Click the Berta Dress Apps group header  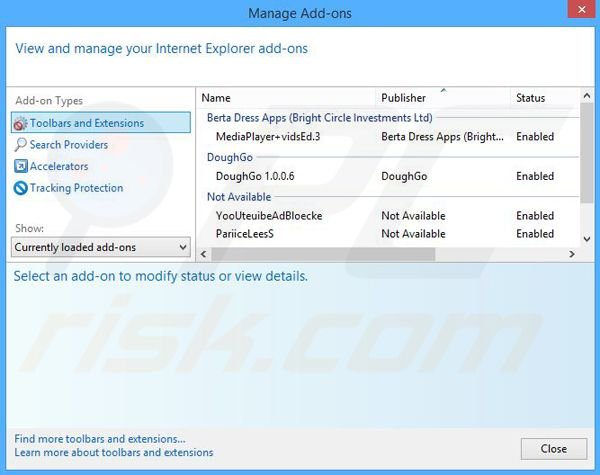[x=320, y=118]
